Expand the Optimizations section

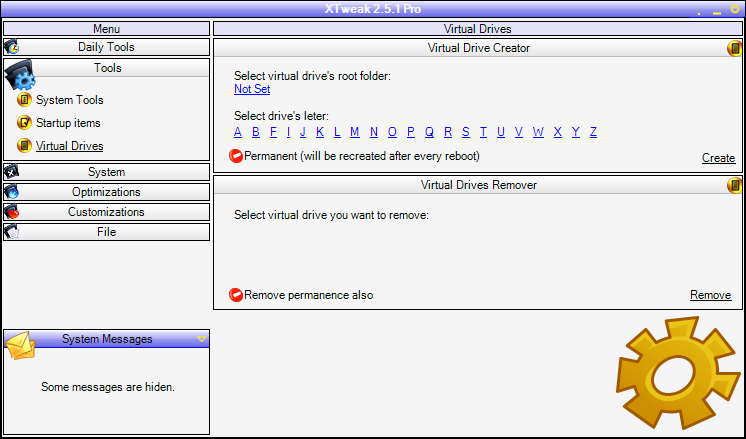click(x=107, y=192)
